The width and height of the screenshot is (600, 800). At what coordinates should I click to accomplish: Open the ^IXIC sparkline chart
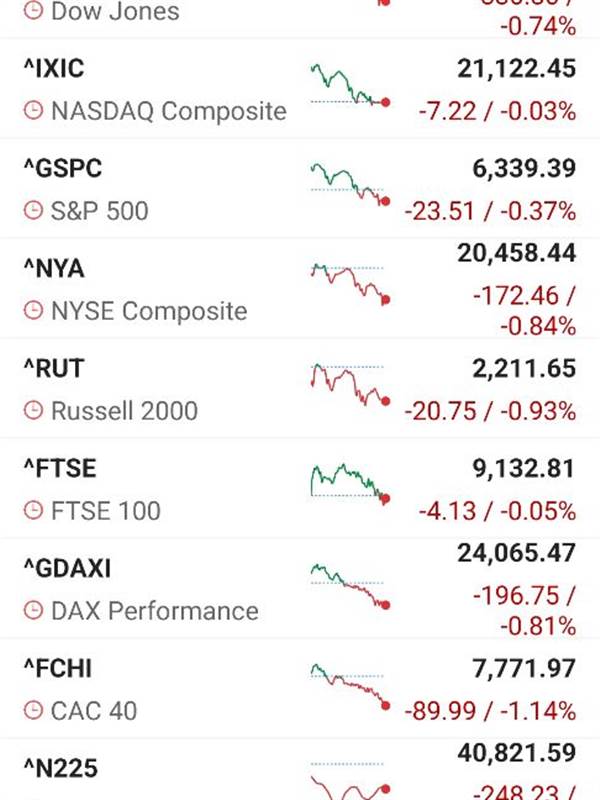tap(351, 85)
